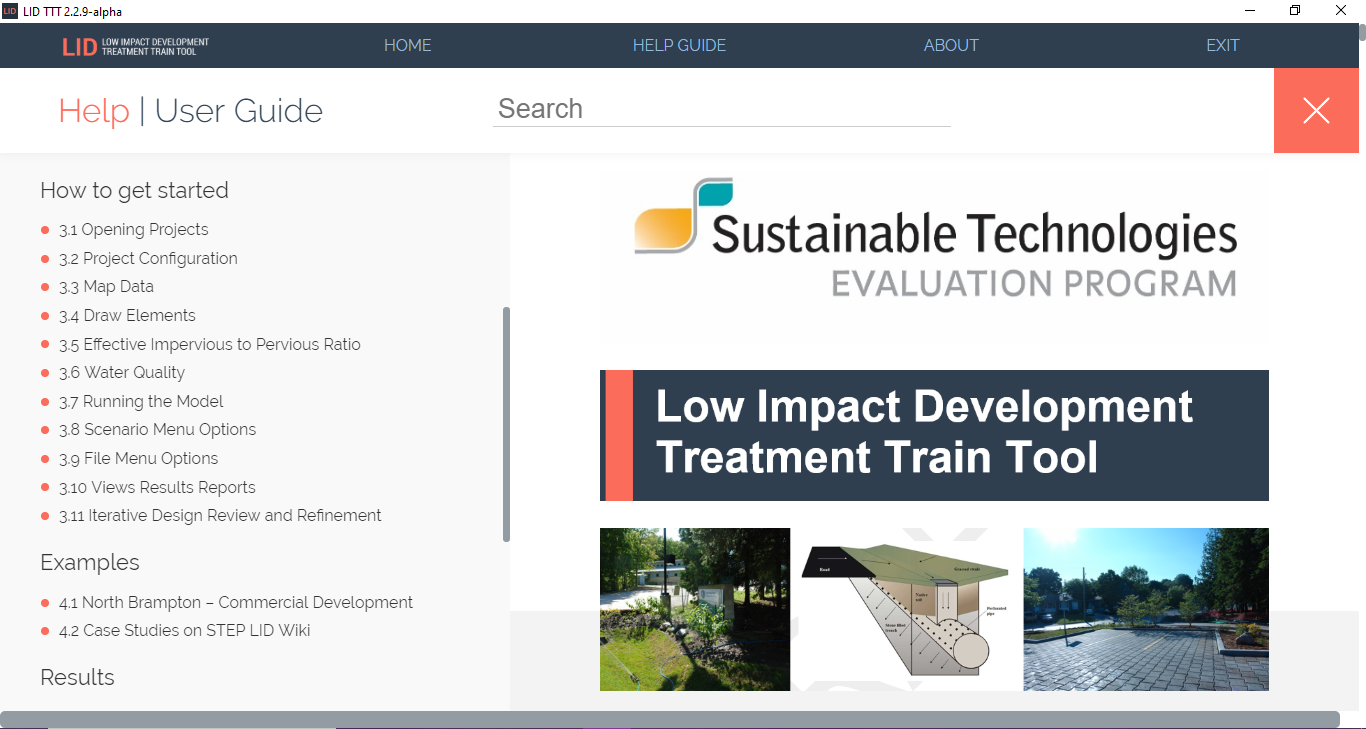This screenshot has width=1366, height=729.
Task: Close the Help User Guide panel
Action: tap(1316, 111)
